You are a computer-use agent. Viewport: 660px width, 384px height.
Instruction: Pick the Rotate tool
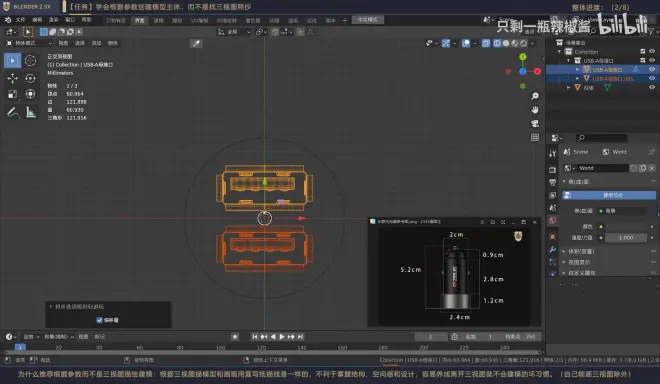click(x=30, y=78)
